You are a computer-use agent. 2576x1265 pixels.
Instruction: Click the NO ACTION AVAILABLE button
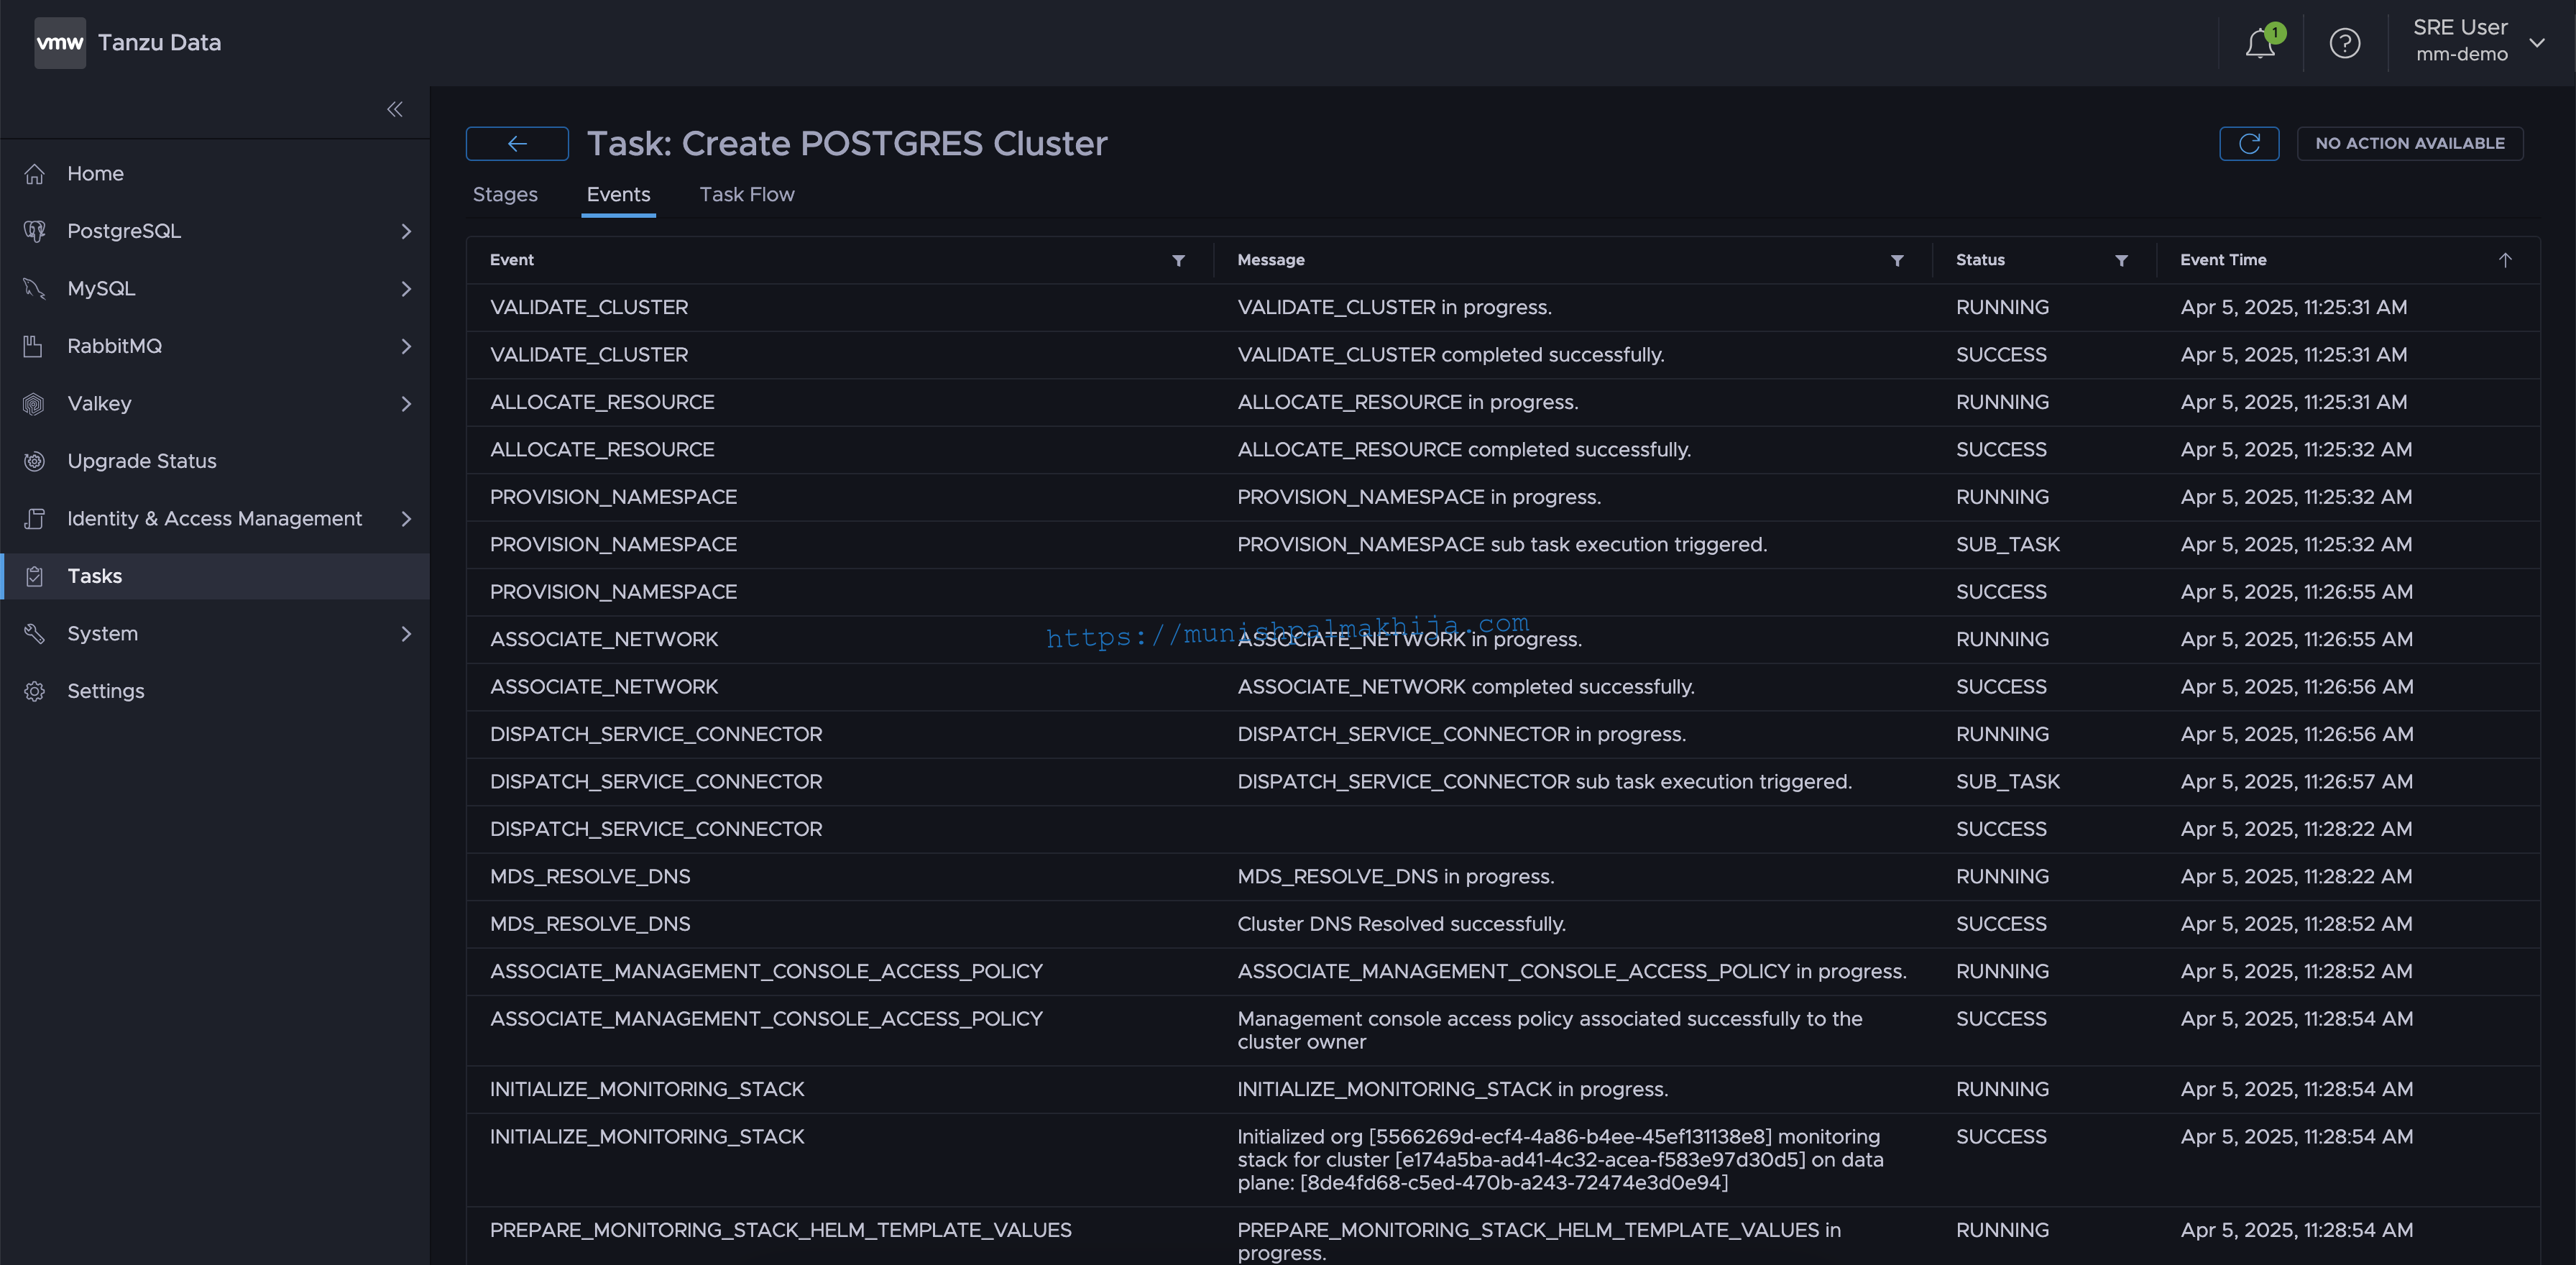(2410, 144)
